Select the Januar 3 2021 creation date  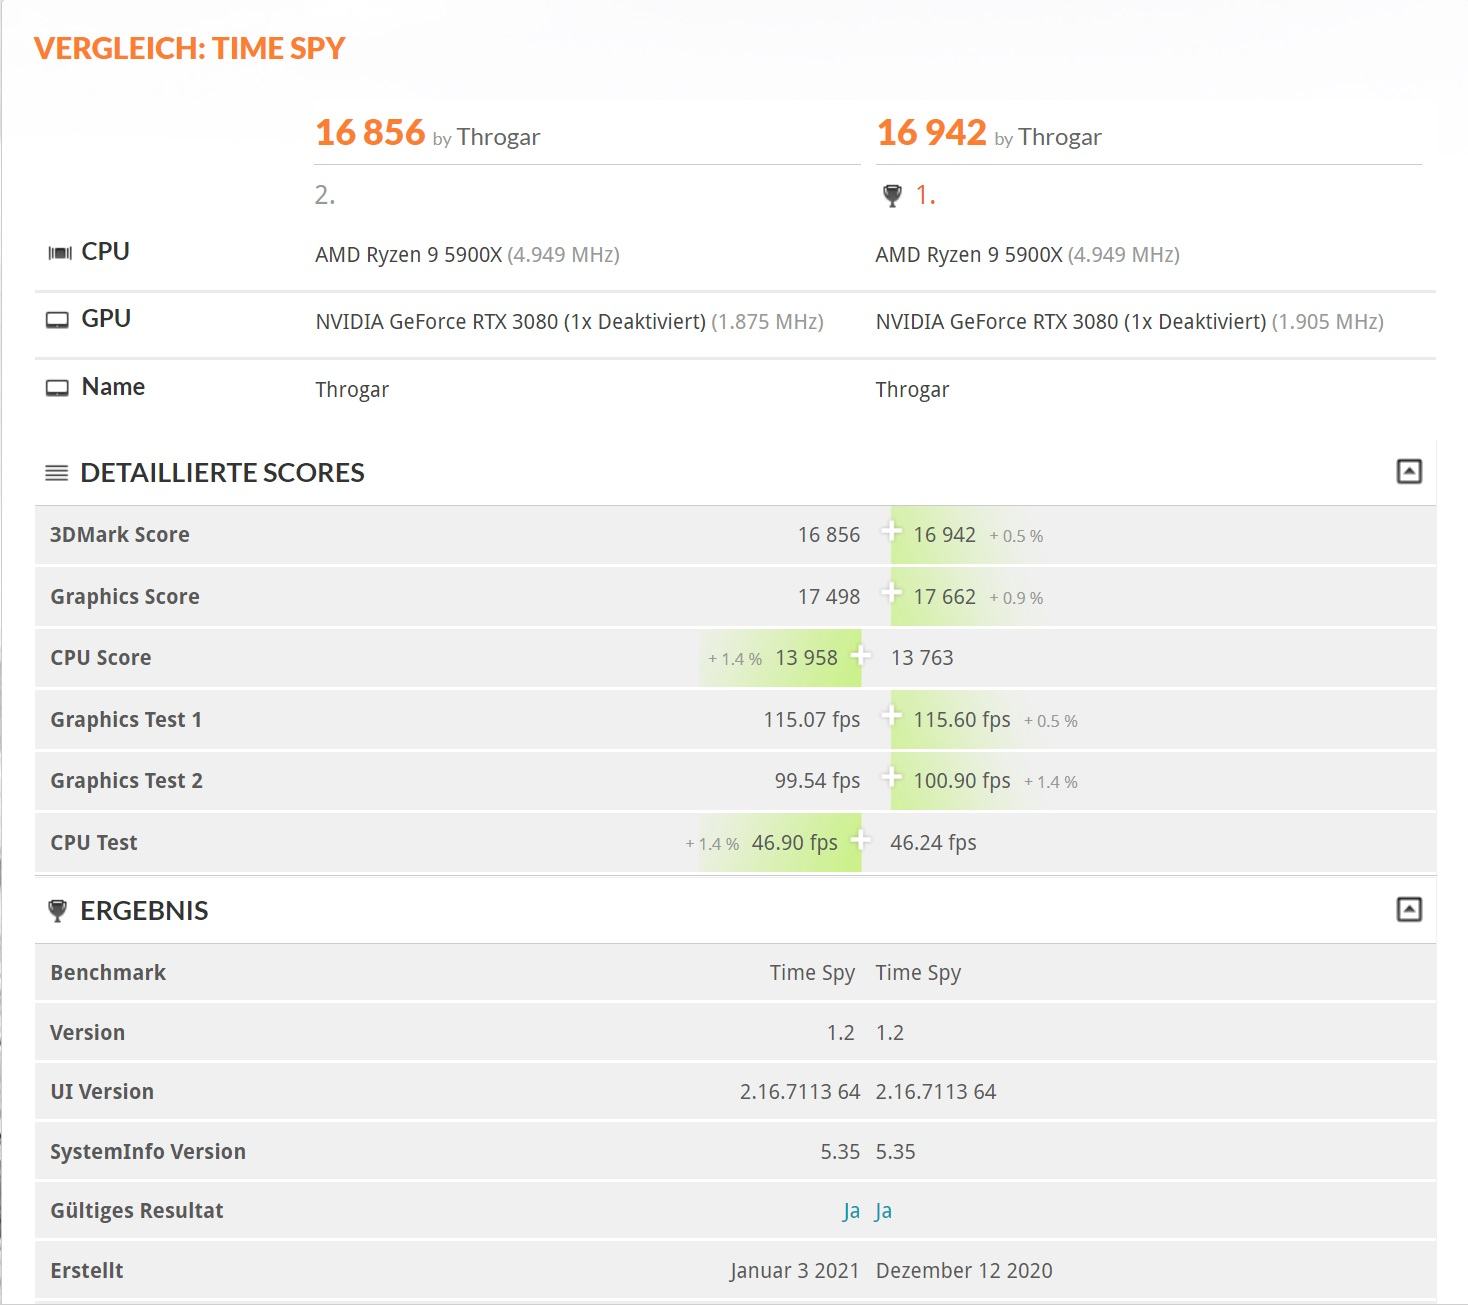pos(795,1271)
